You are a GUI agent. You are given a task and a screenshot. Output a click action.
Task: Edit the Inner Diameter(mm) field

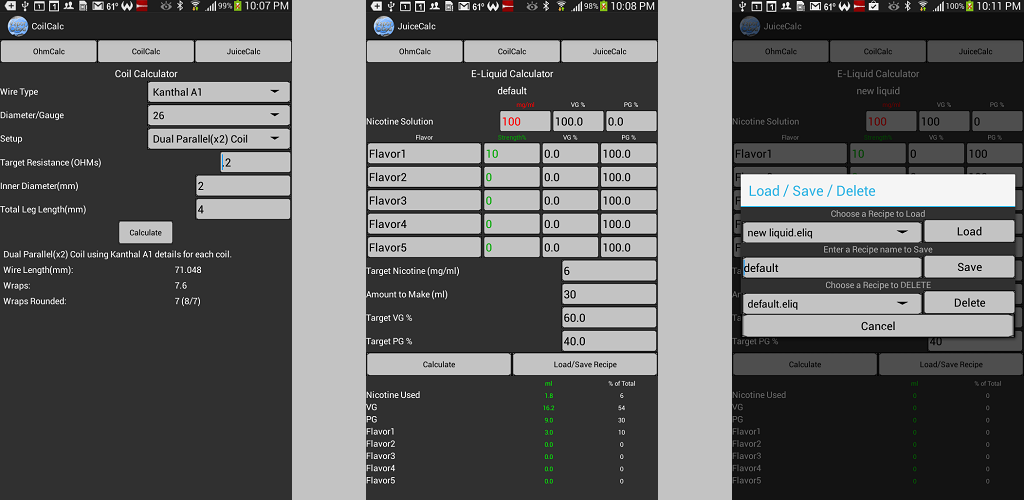click(243, 186)
